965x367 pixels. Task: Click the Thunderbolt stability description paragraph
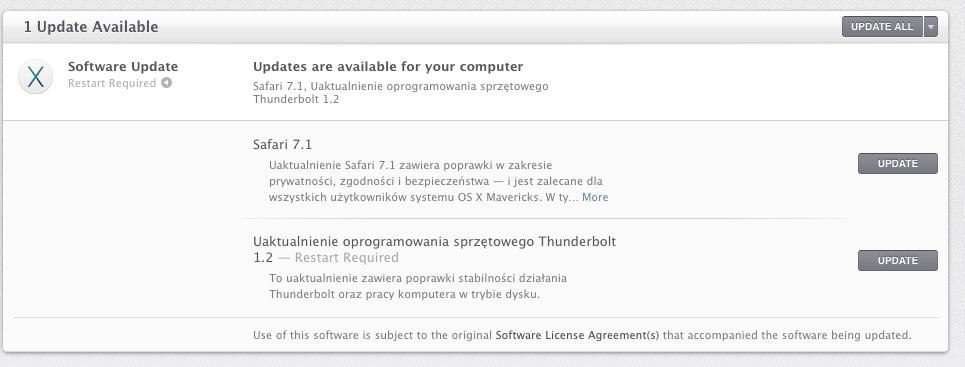click(x=418, y=286)
